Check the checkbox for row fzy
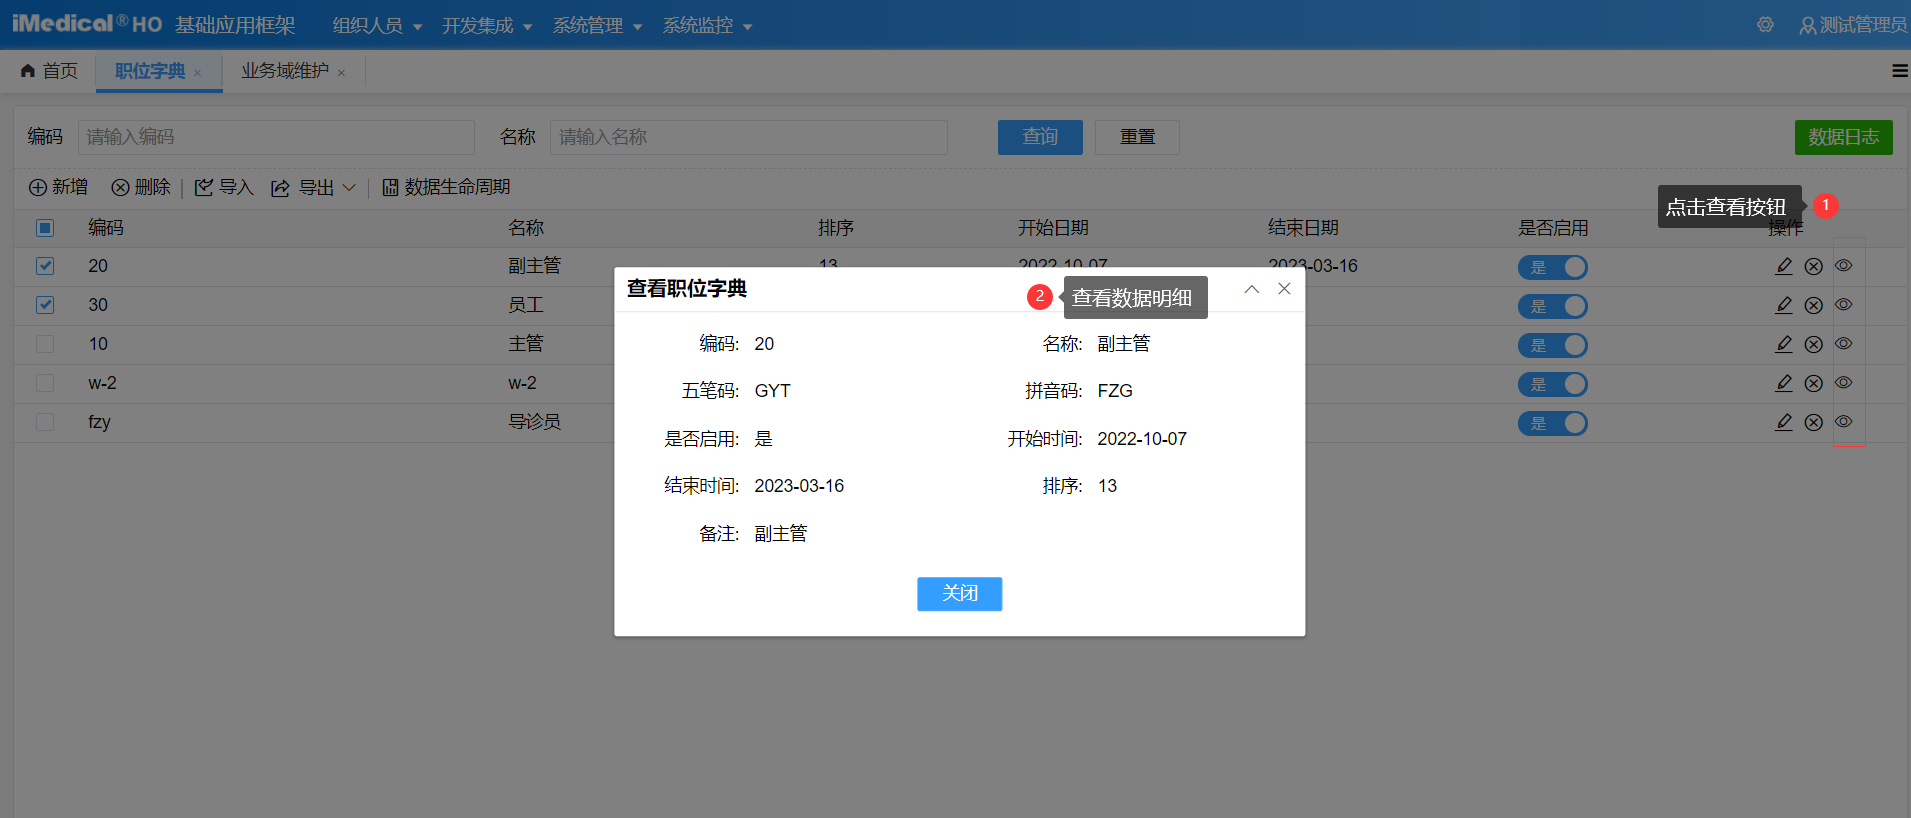Image resolution: width=1911 pixels, height=818 pixels. (45, 422)
